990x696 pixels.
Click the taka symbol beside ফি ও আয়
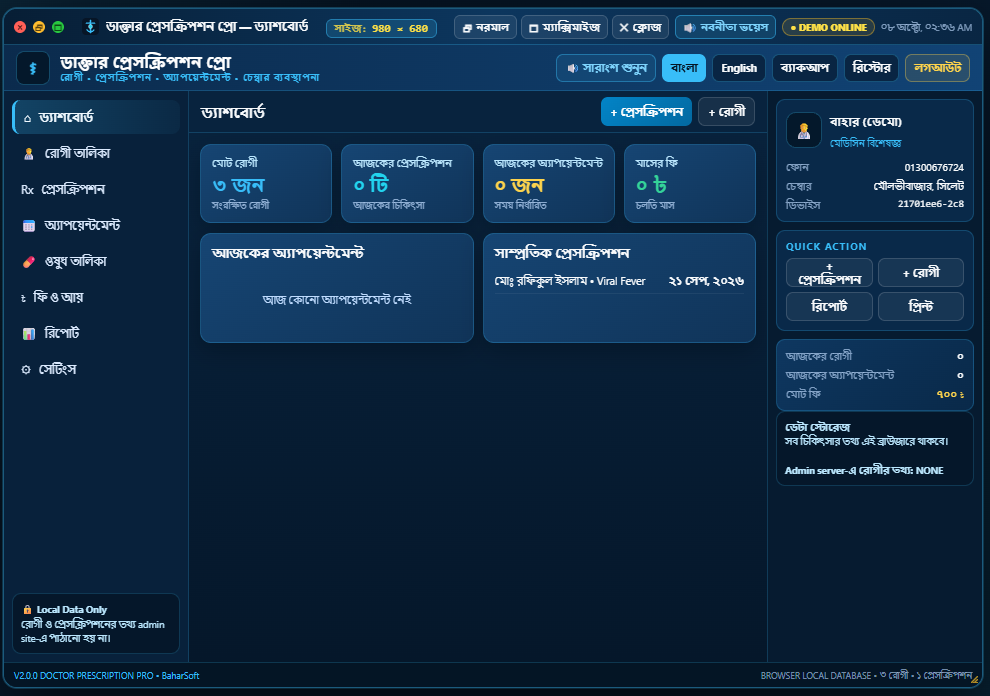point(23,298)
